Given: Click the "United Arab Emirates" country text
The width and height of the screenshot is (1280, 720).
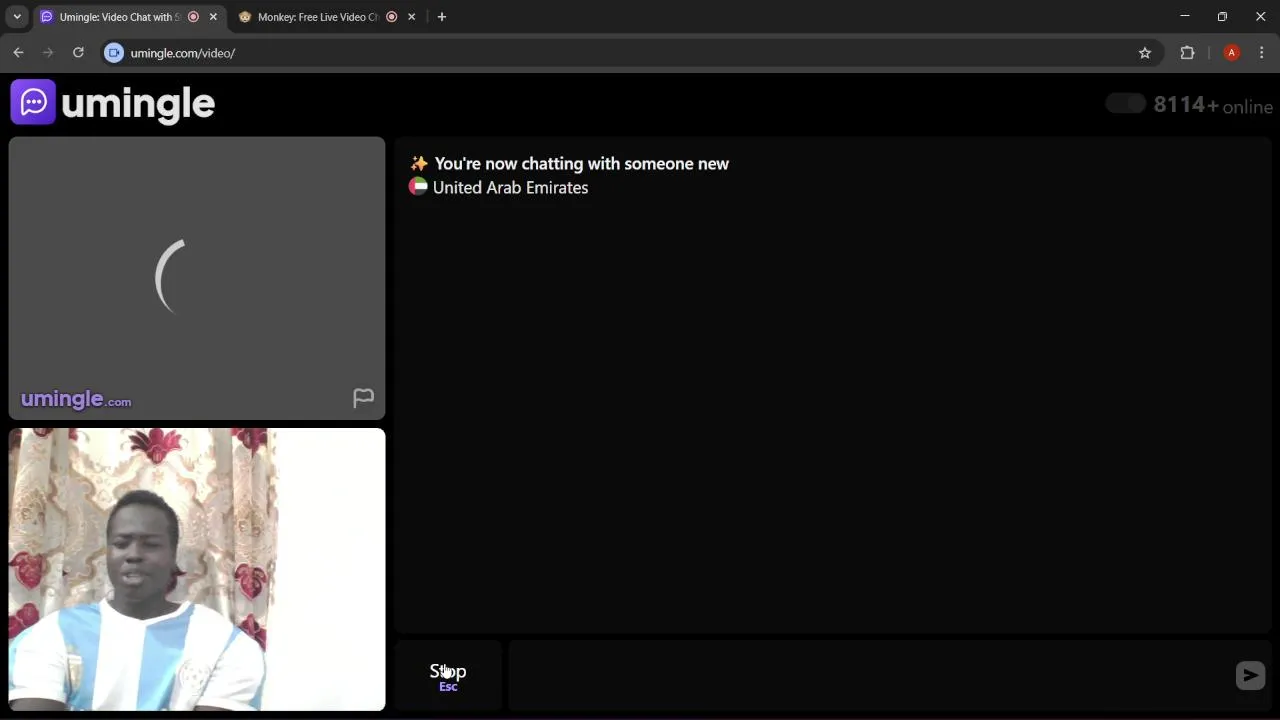Looking at the screenshot, I should click(x=510, y=188).
